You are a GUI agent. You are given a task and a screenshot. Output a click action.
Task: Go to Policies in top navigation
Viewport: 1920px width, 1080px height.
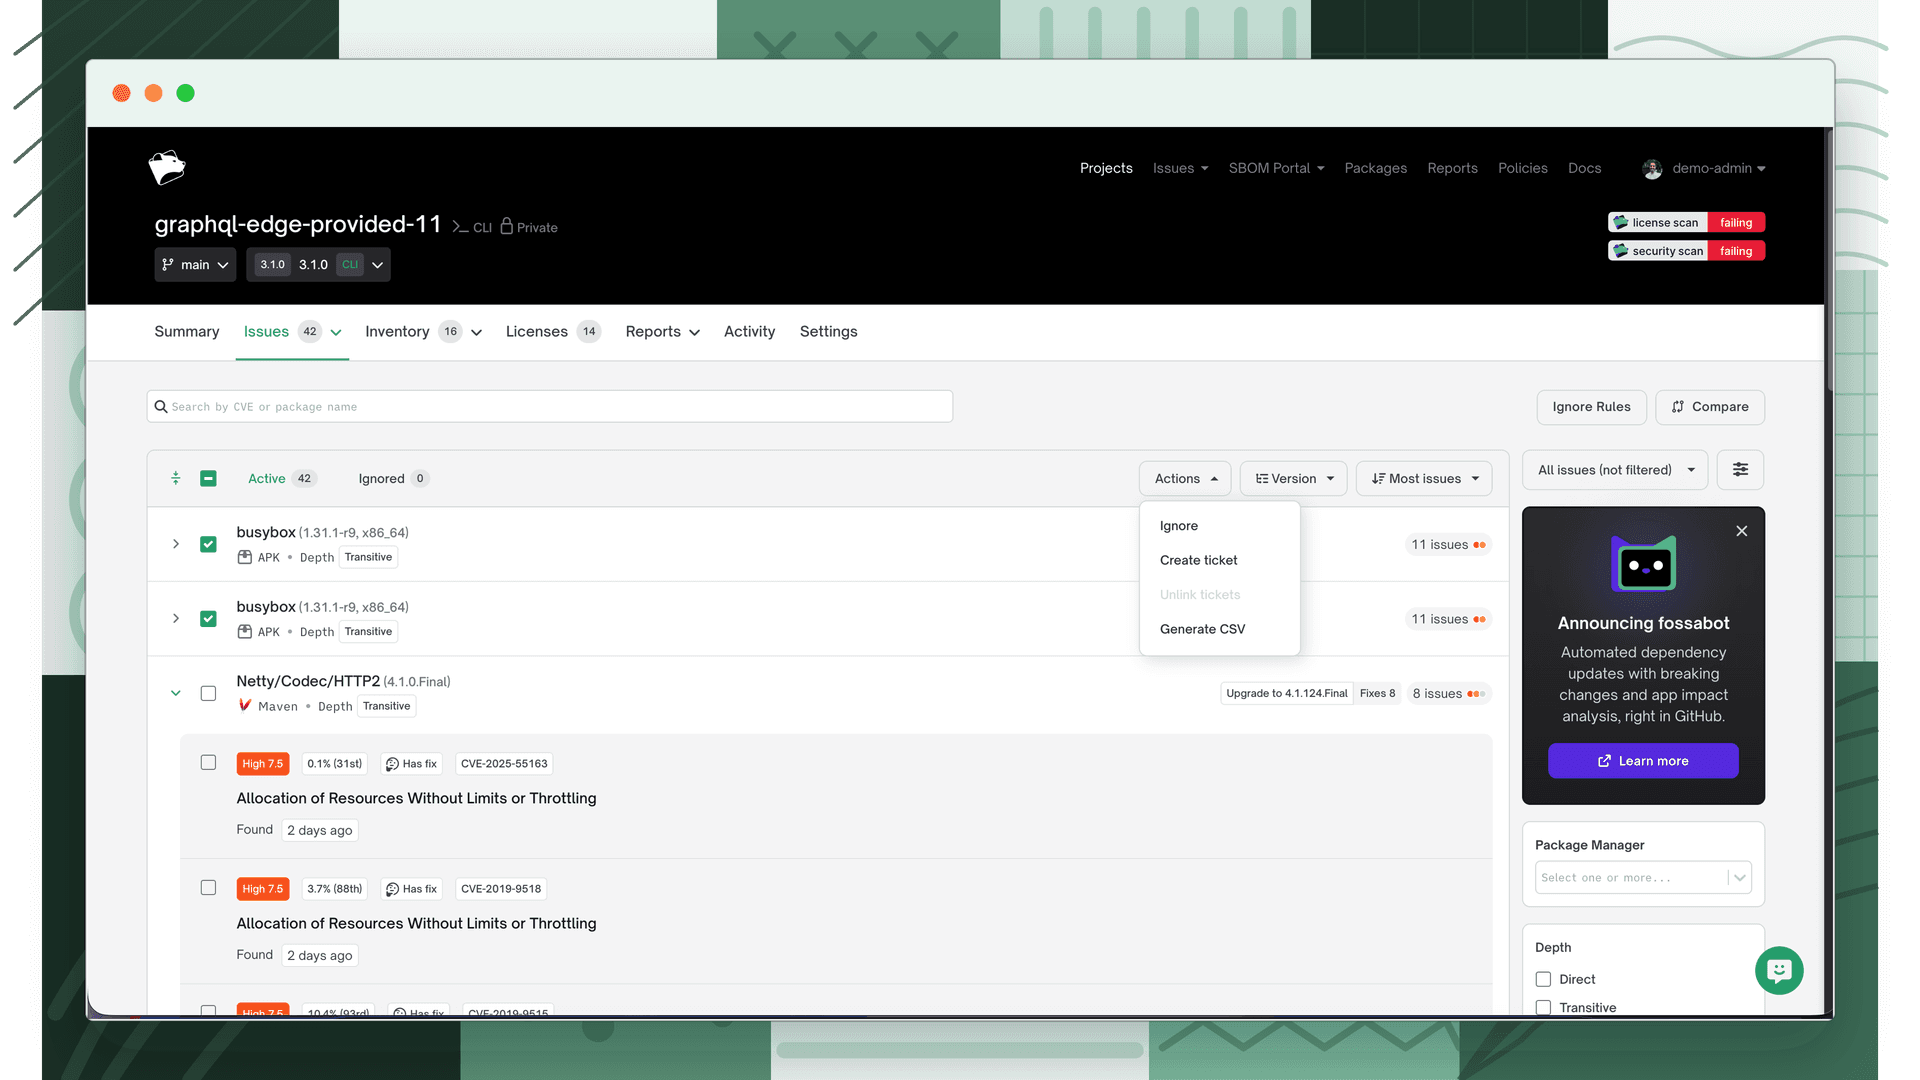pyautogui.click(x=1522, y=169)
